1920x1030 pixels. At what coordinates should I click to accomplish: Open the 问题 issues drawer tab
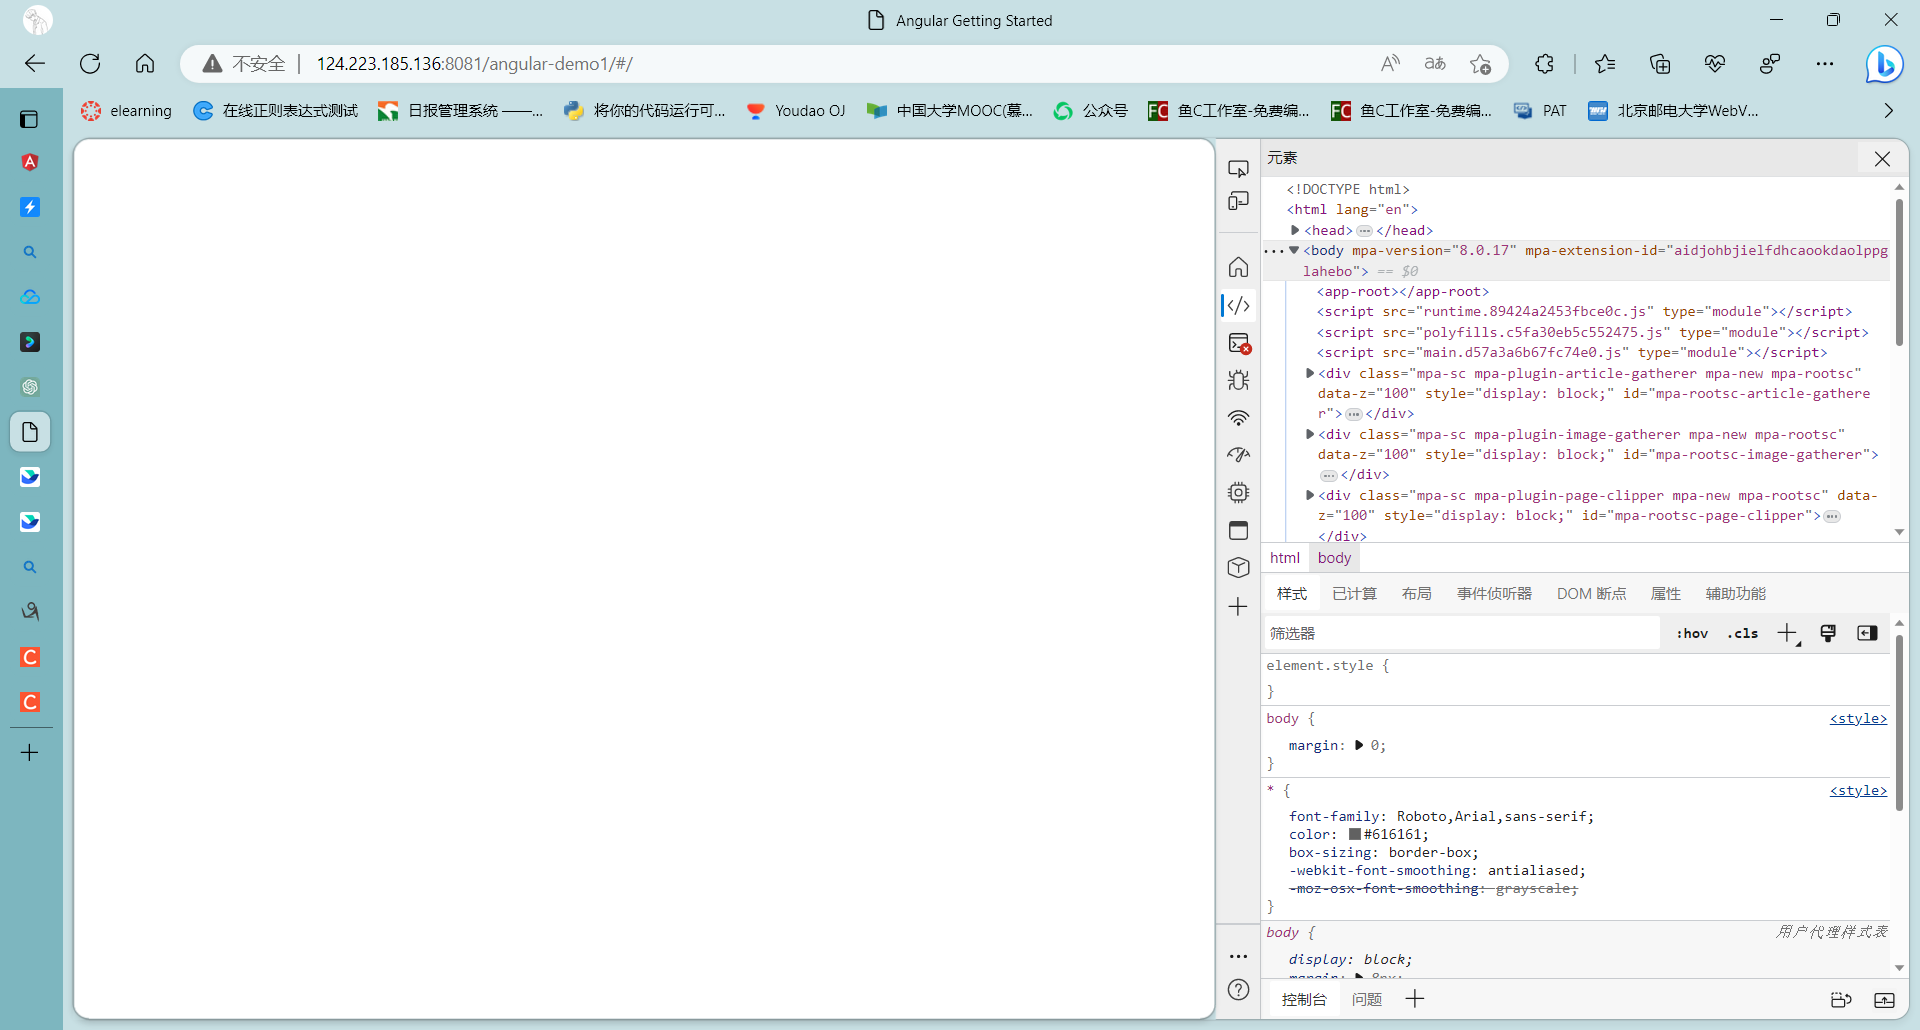point(1366,999)
